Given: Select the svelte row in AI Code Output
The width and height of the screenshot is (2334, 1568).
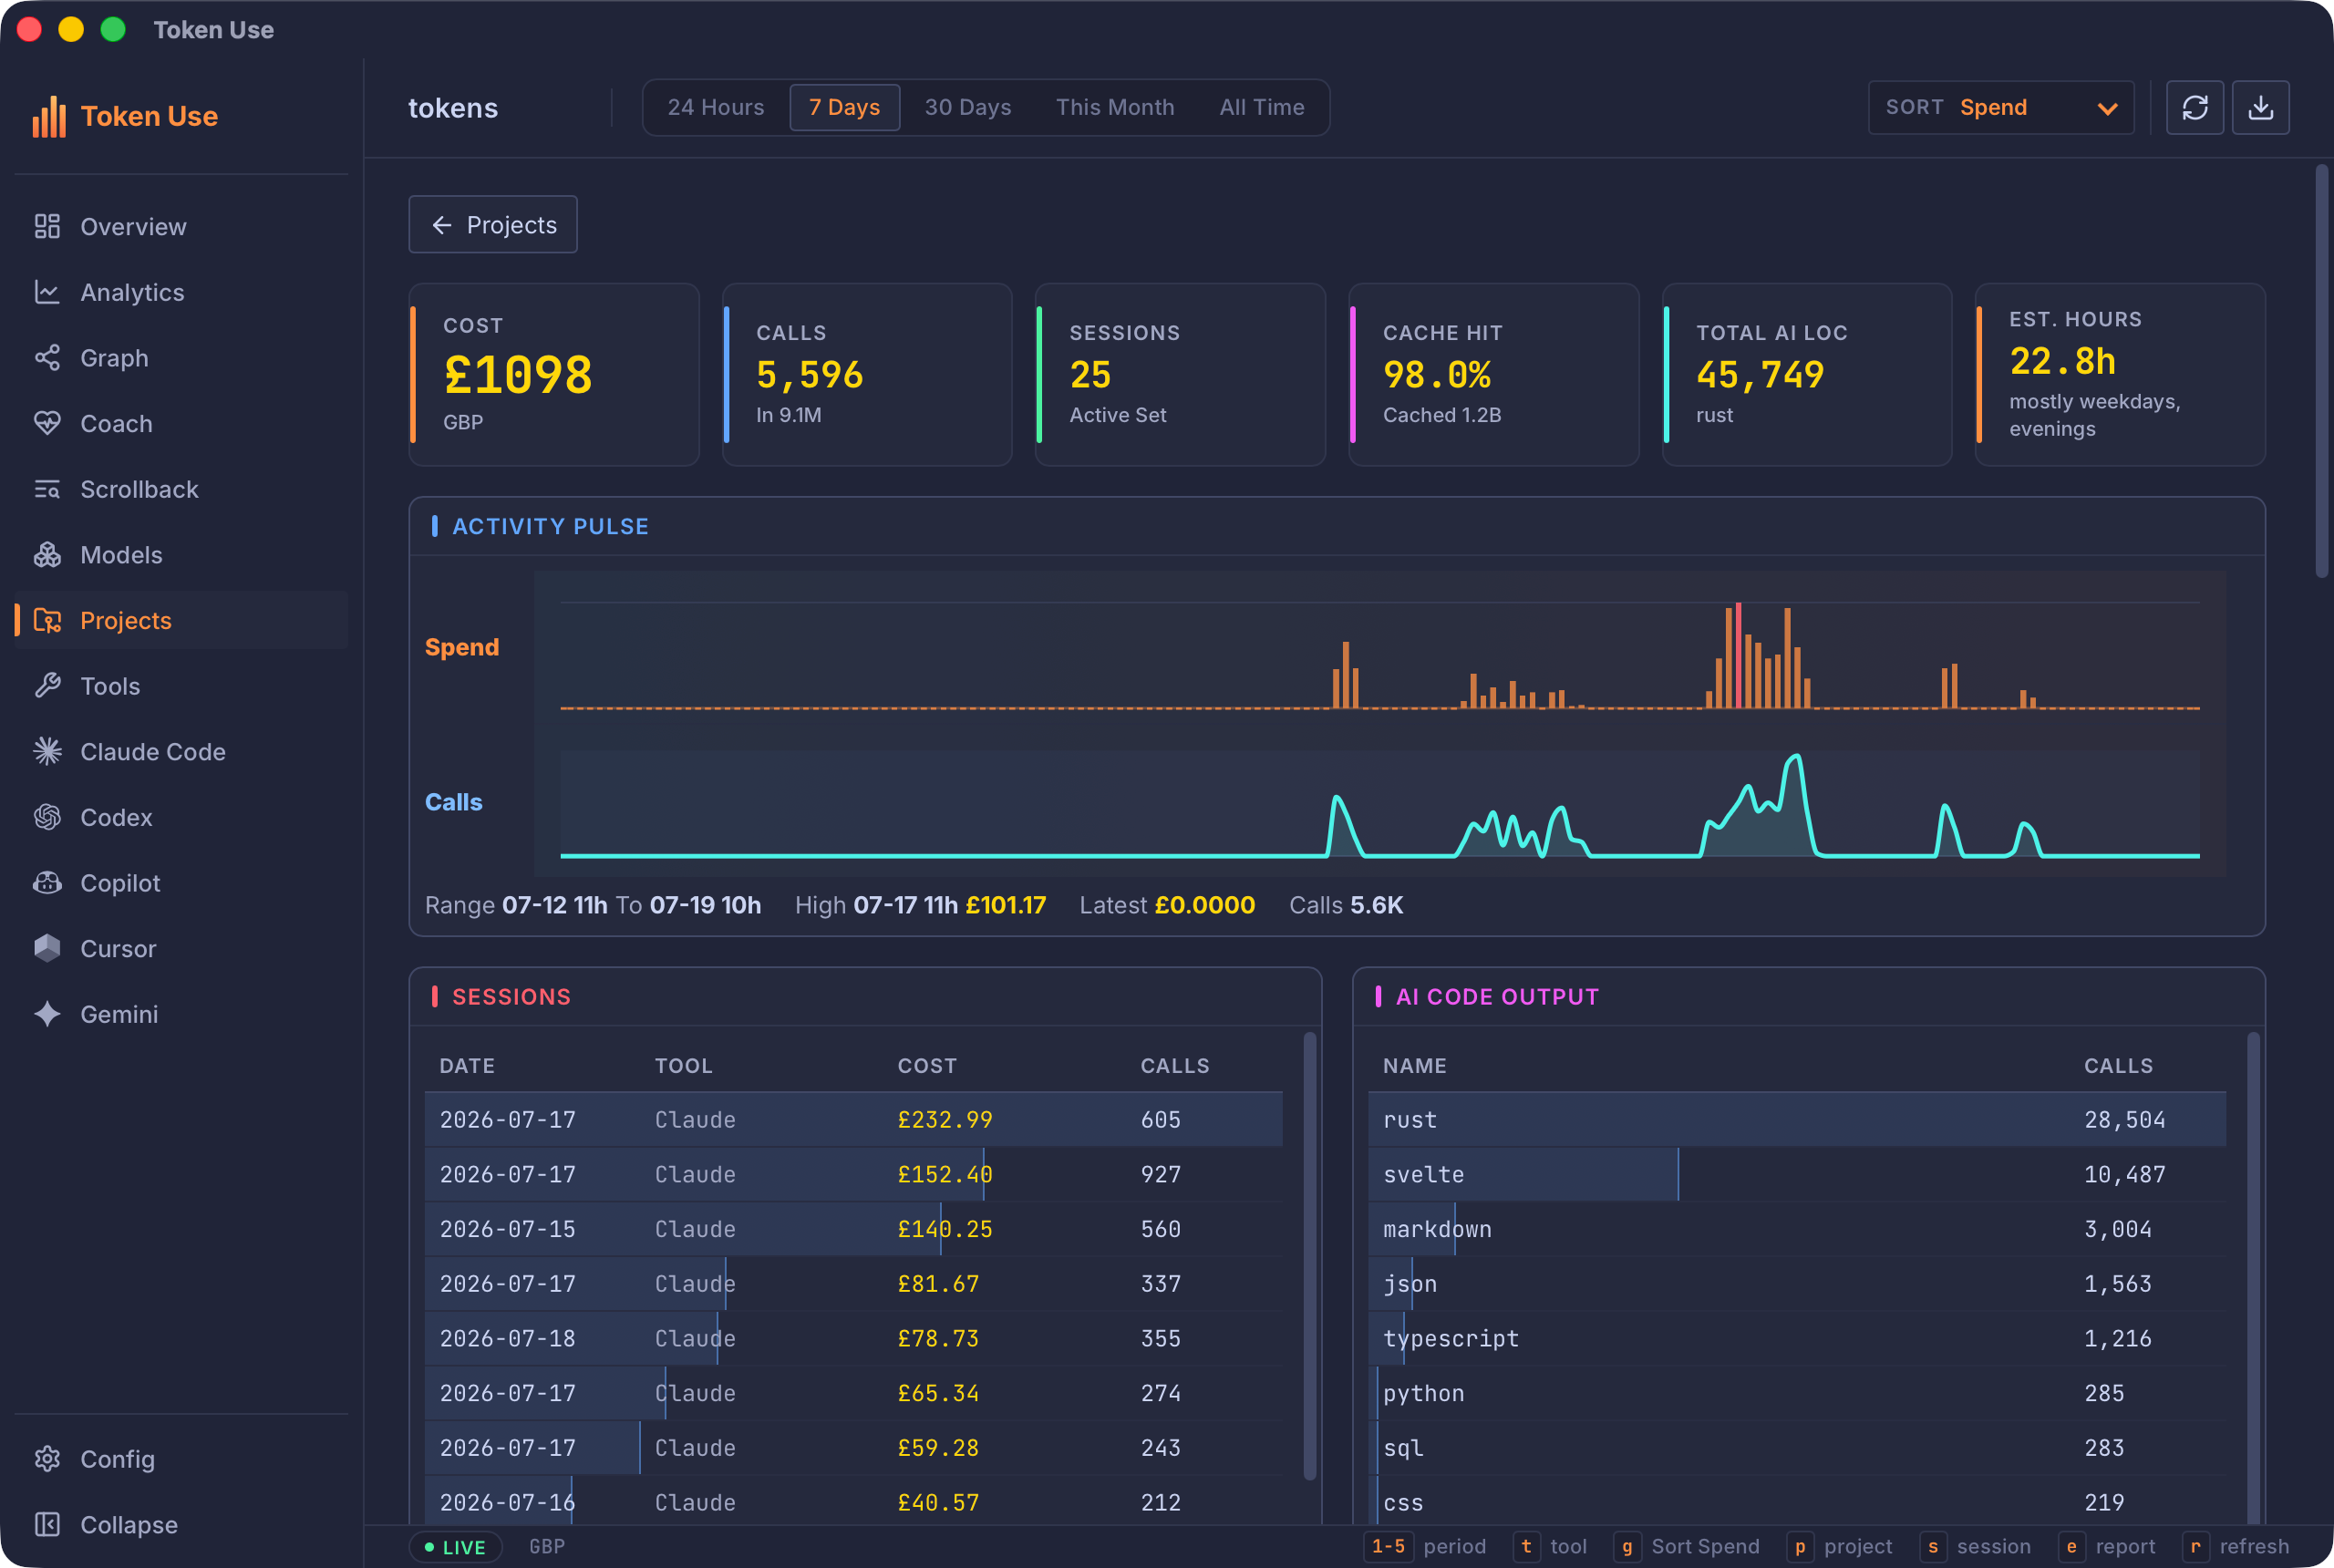Looking at the screenshot, I should click(x=1797, y=1174).
